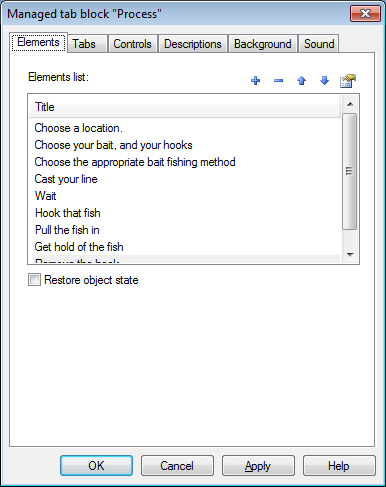Switch to the Descriptions tab

pos(193,44)
